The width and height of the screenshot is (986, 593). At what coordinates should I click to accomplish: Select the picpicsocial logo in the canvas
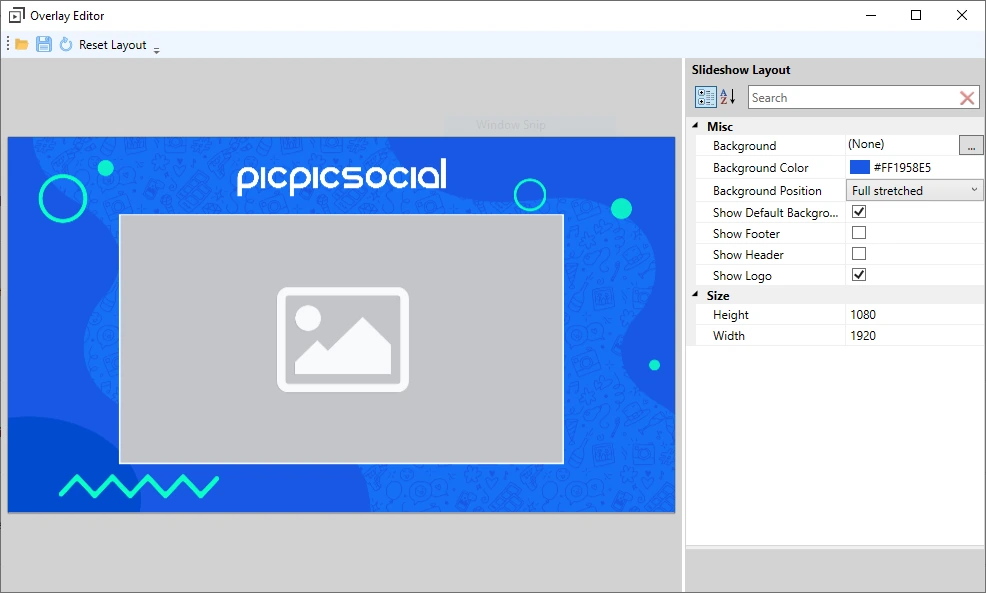click(341, 175)
